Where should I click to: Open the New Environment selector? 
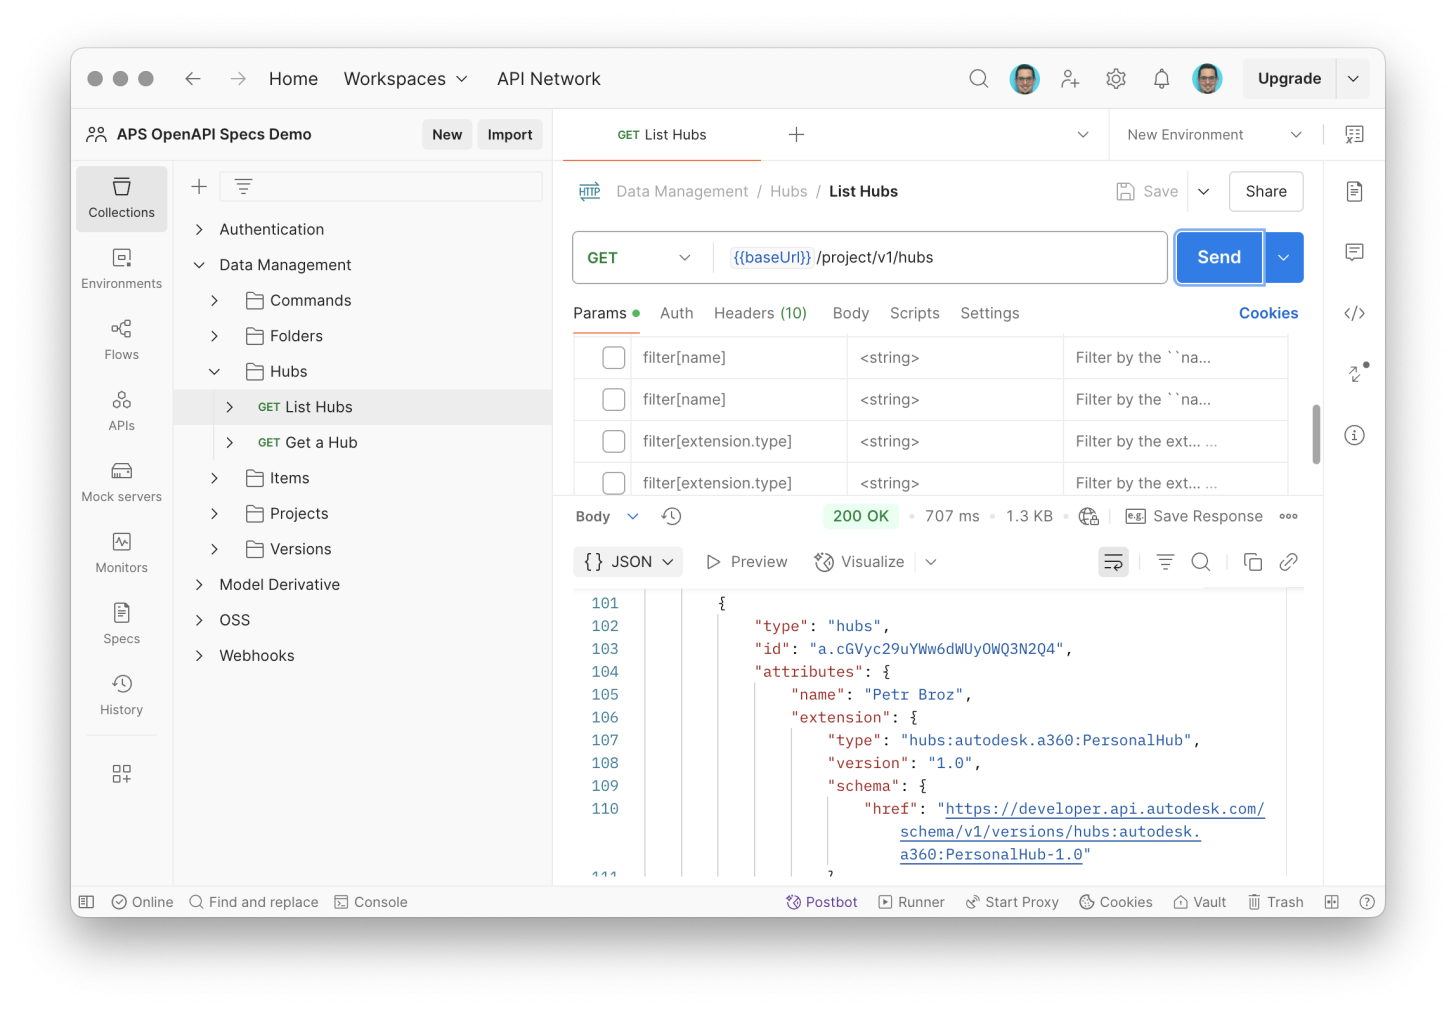click(1214, 135)
